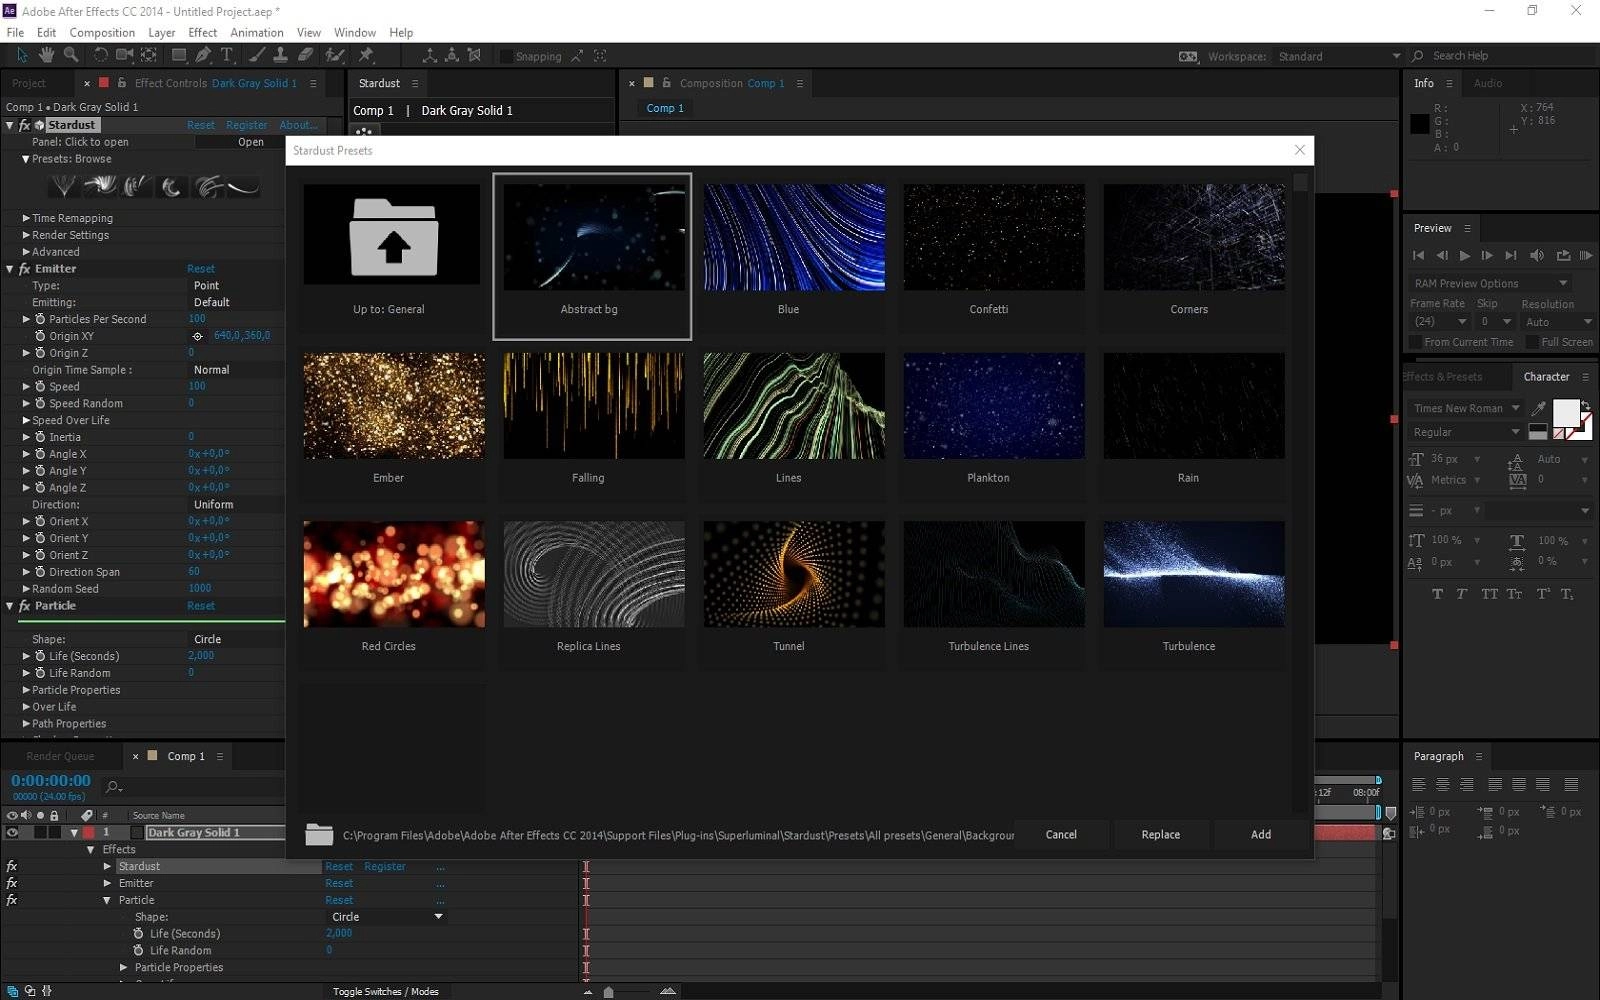Select the Unified Camera tool

(124, 55)
